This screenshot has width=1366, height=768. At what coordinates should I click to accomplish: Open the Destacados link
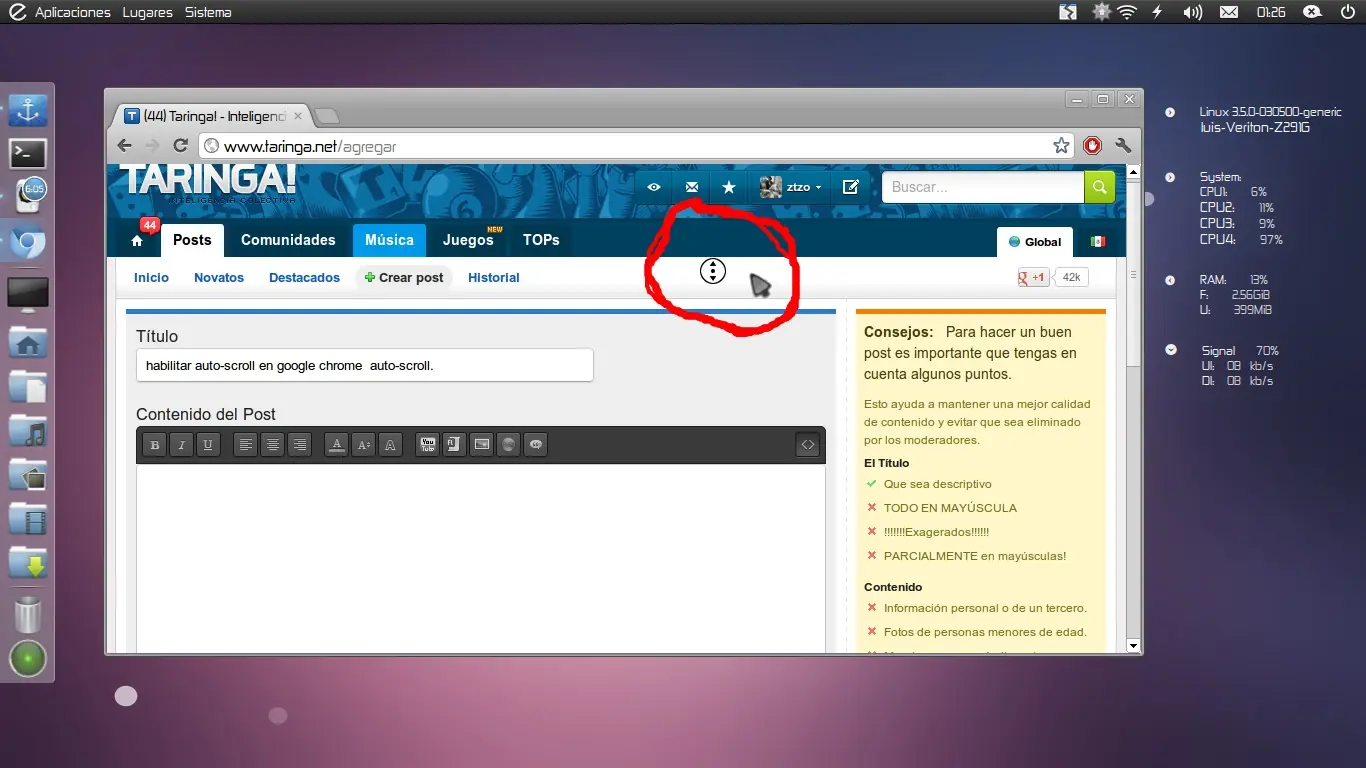(304, 278)
